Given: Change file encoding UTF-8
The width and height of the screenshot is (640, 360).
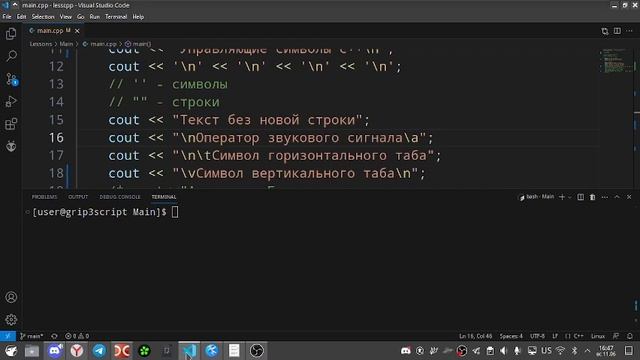Looking at the screenshot, I should [x=537, y=336].
